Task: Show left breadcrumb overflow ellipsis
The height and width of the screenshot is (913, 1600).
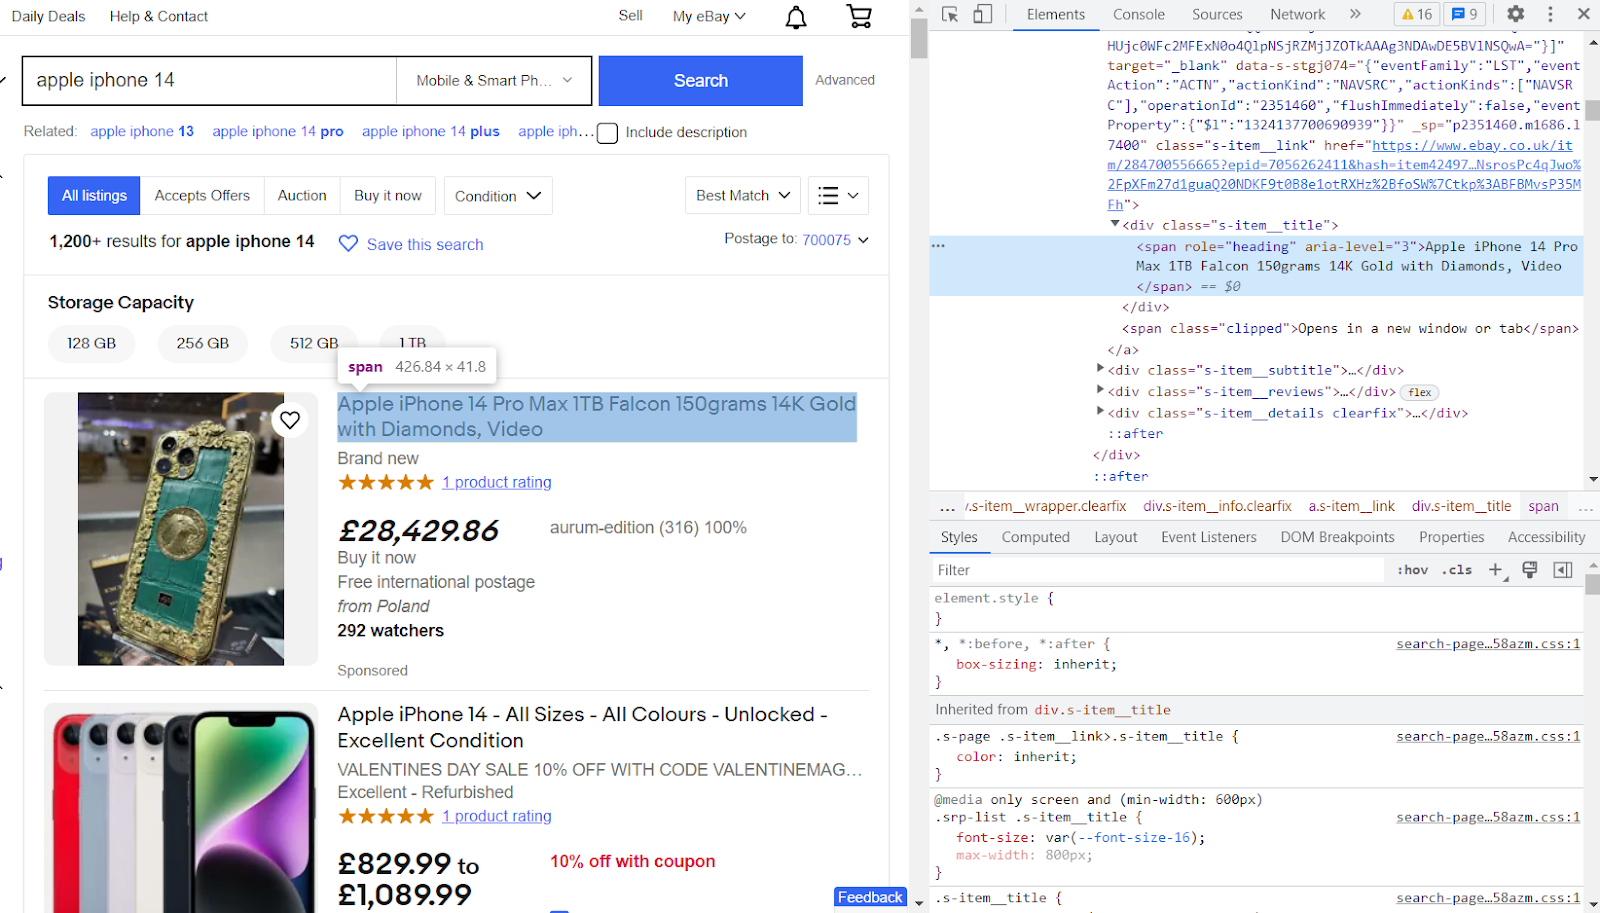Action: [x=947, y=507]
